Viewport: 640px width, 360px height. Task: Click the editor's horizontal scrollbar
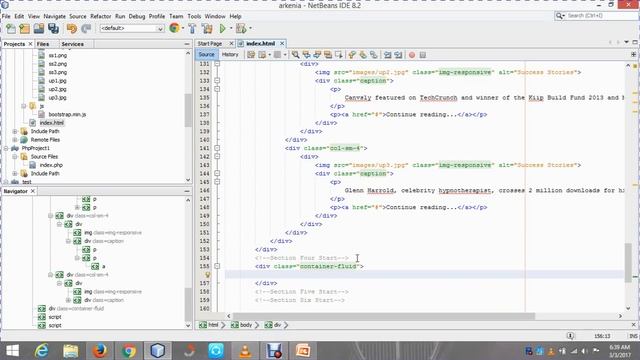(384, 316)
